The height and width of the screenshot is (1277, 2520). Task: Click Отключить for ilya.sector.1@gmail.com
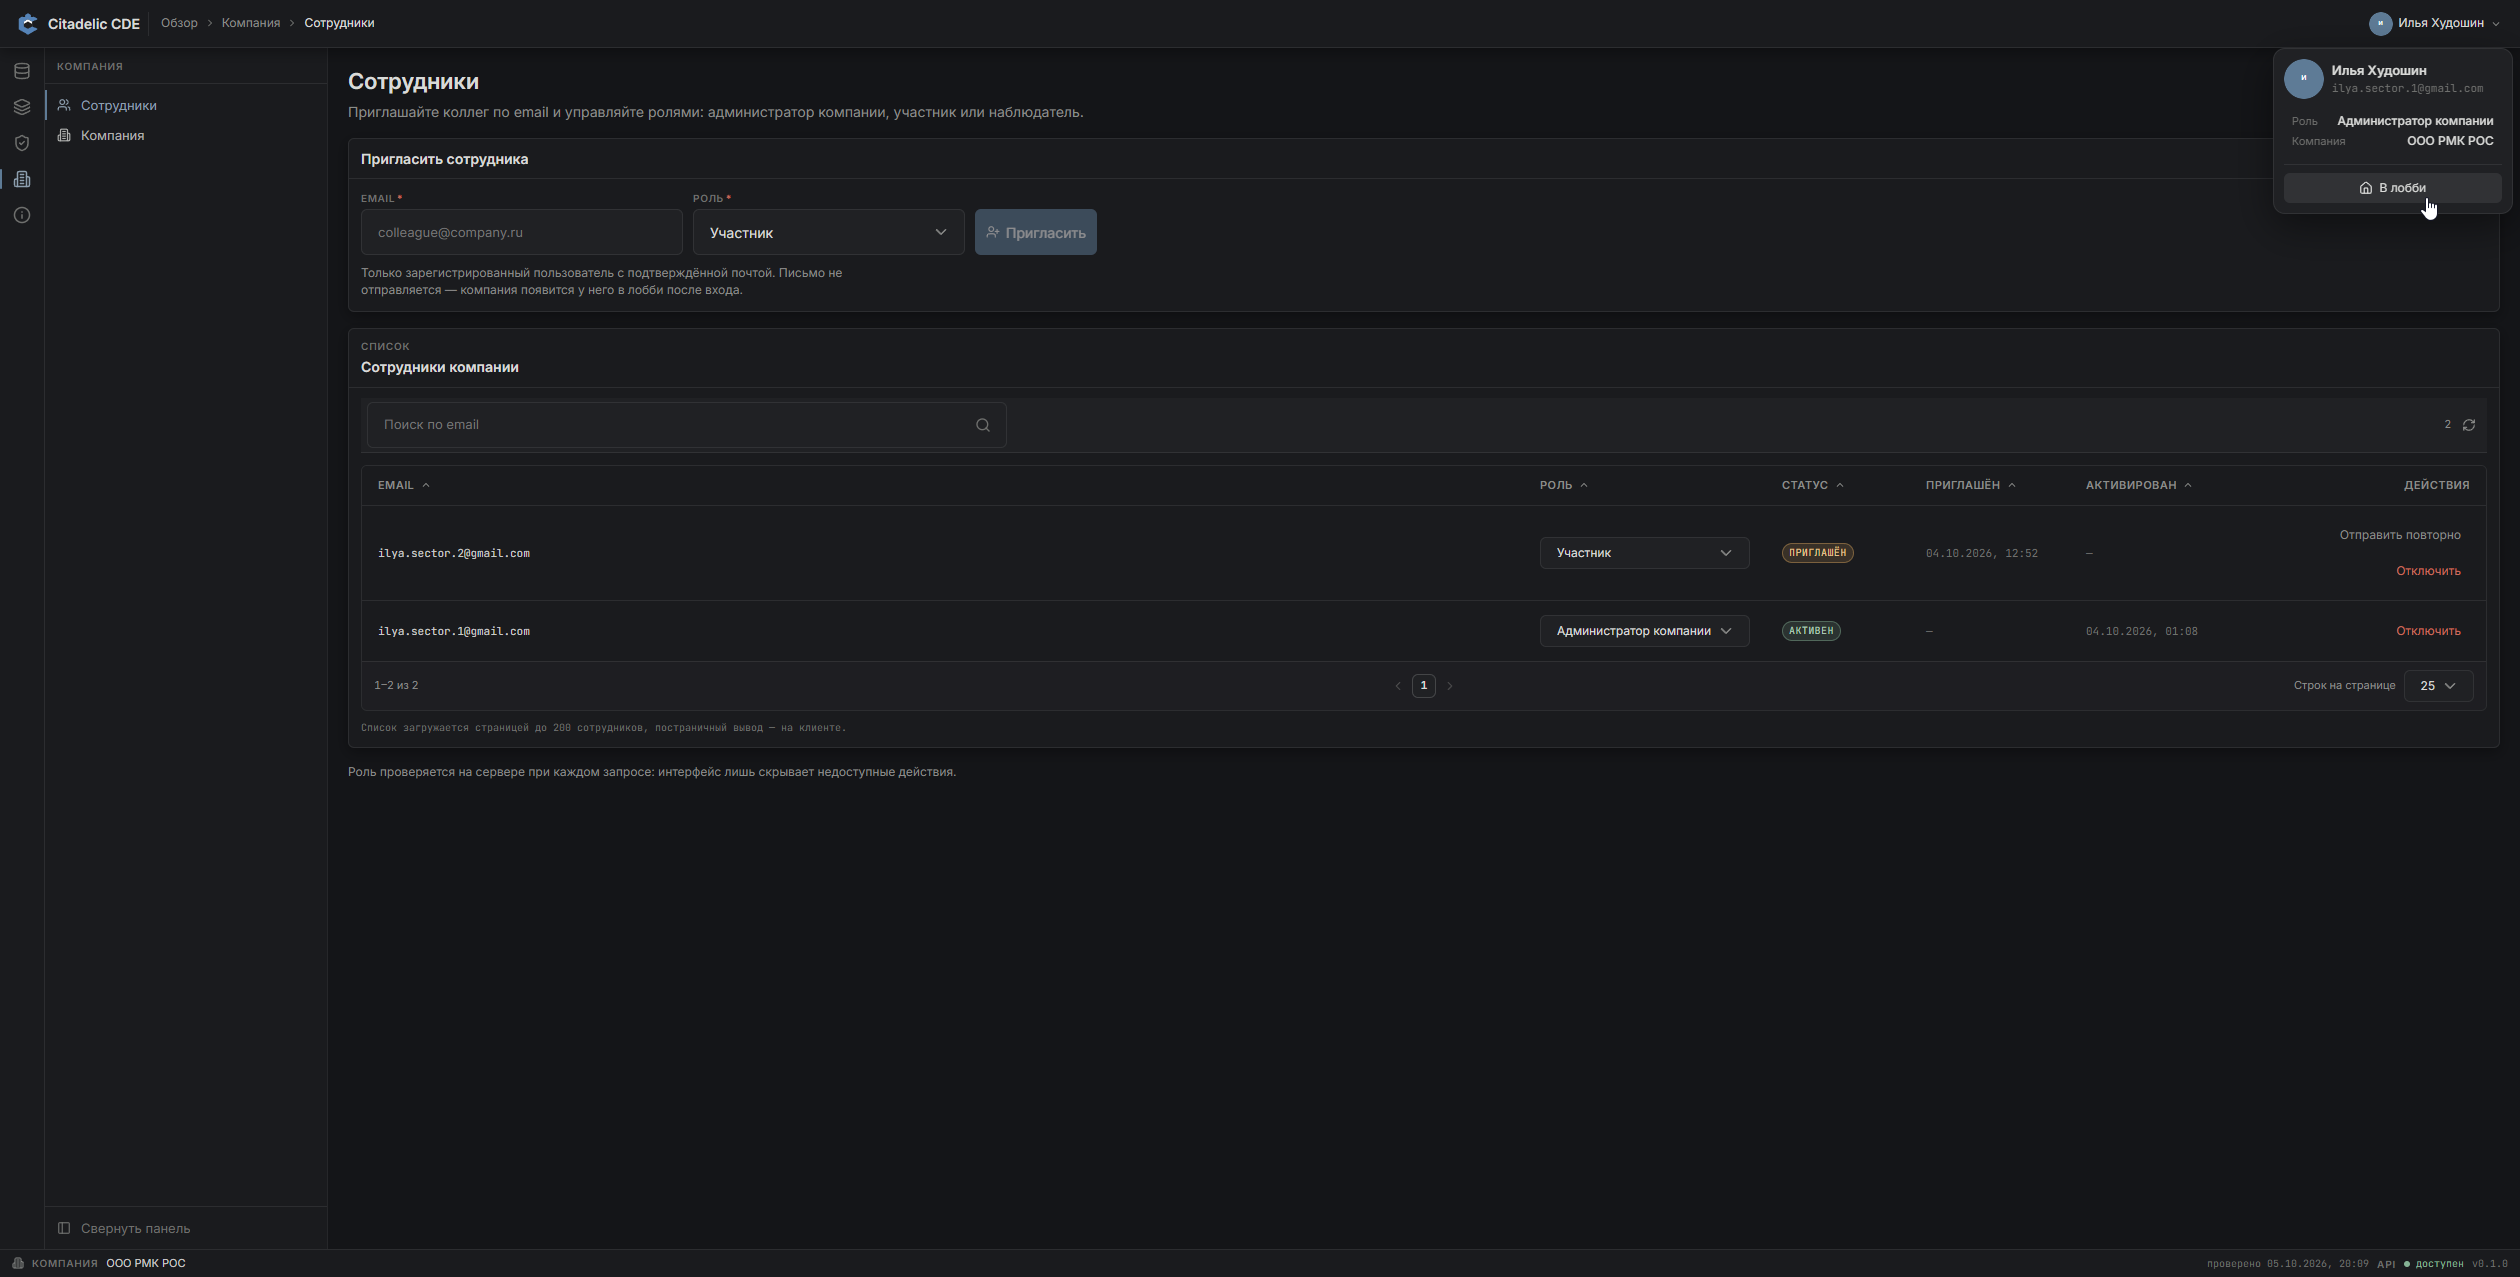2428,631
